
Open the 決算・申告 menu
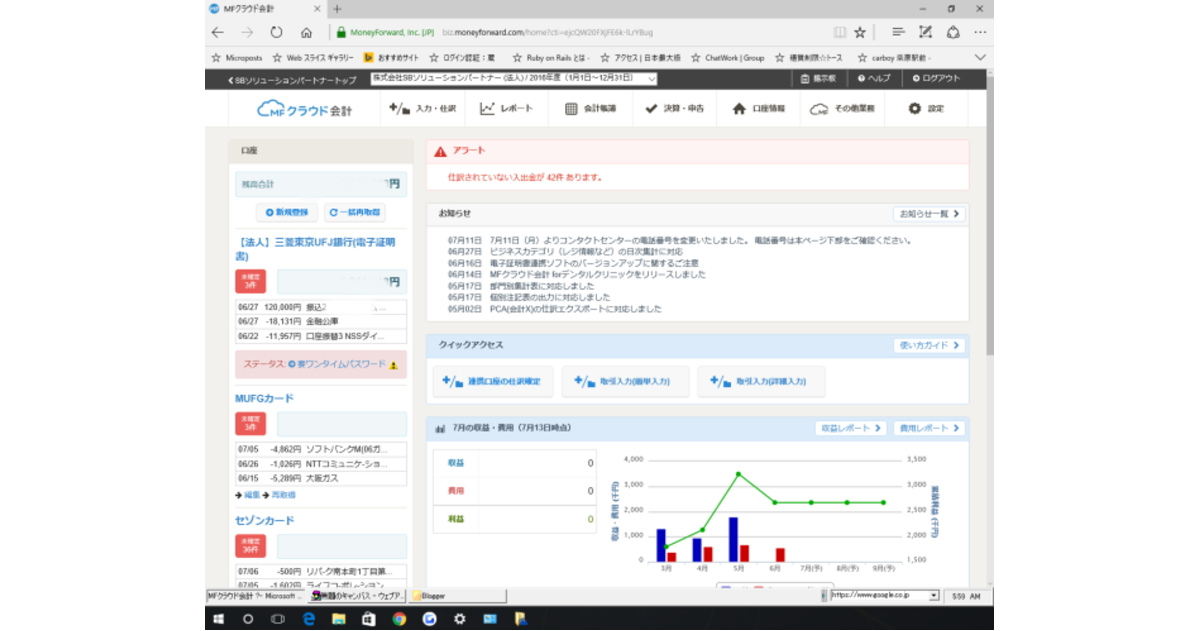[x=675, y=109]
